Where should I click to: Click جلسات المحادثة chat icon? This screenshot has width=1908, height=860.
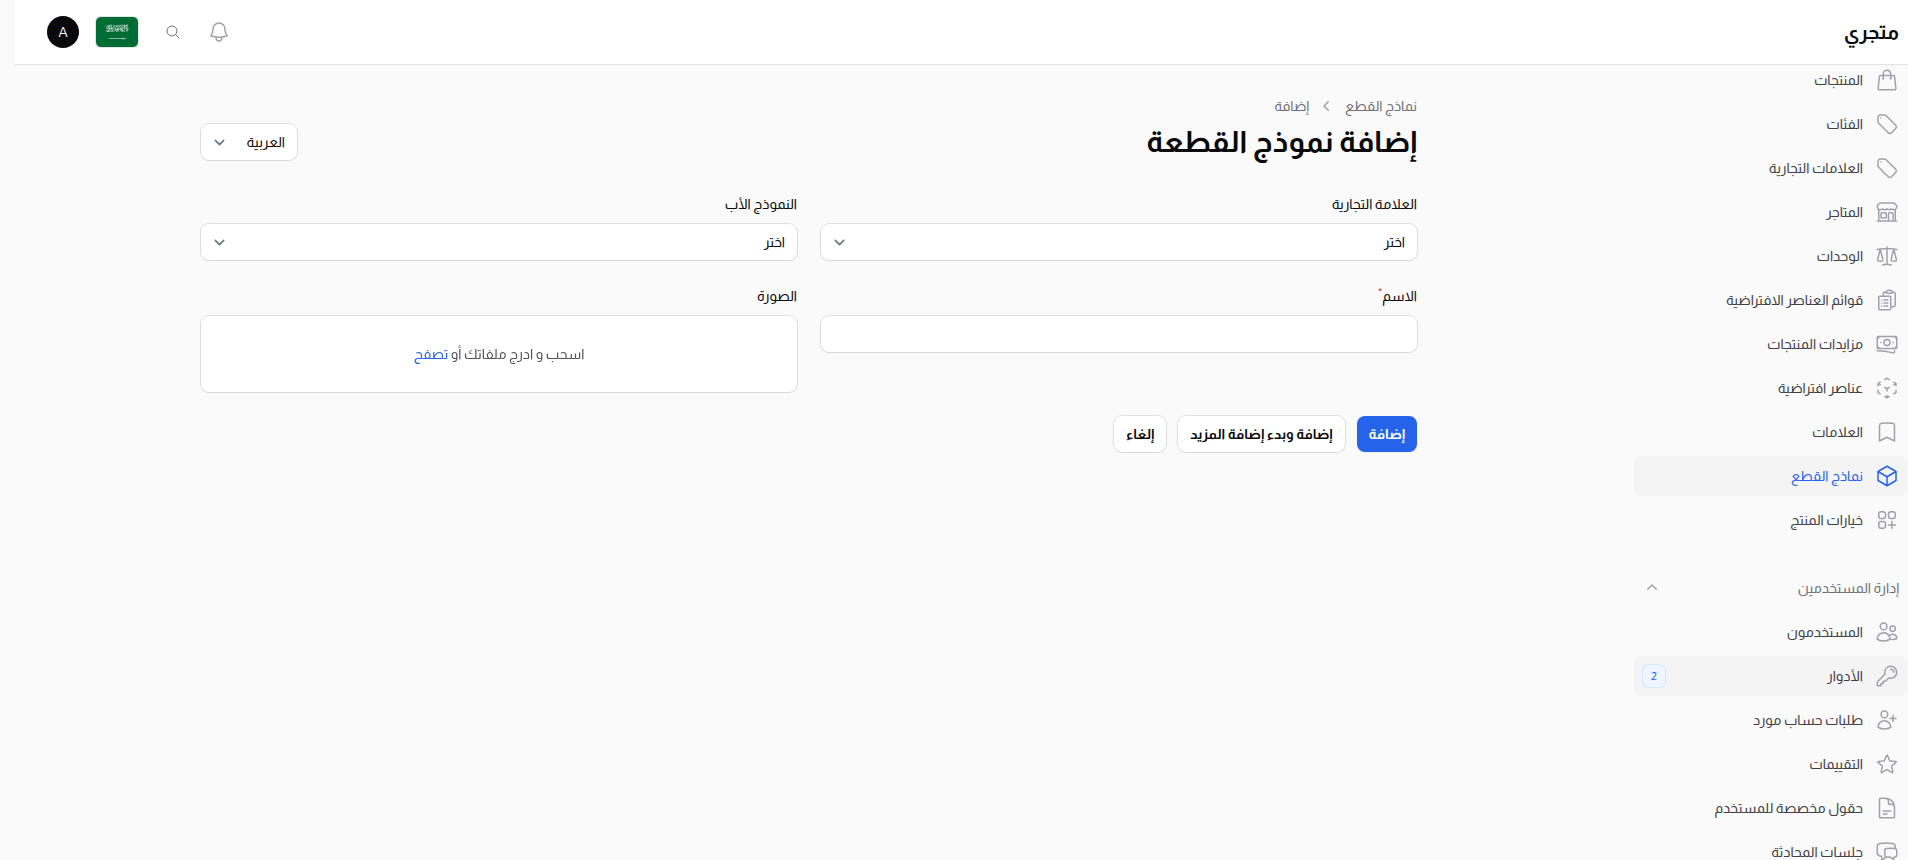coord(1887,851)
